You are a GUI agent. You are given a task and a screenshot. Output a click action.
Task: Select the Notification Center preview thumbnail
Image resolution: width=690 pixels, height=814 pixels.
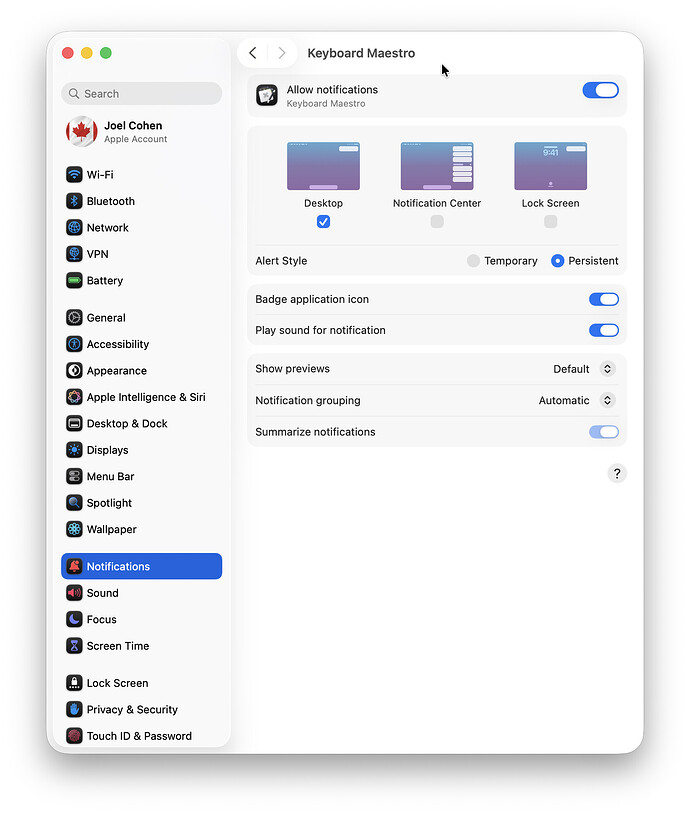click(x=437, y=166)
